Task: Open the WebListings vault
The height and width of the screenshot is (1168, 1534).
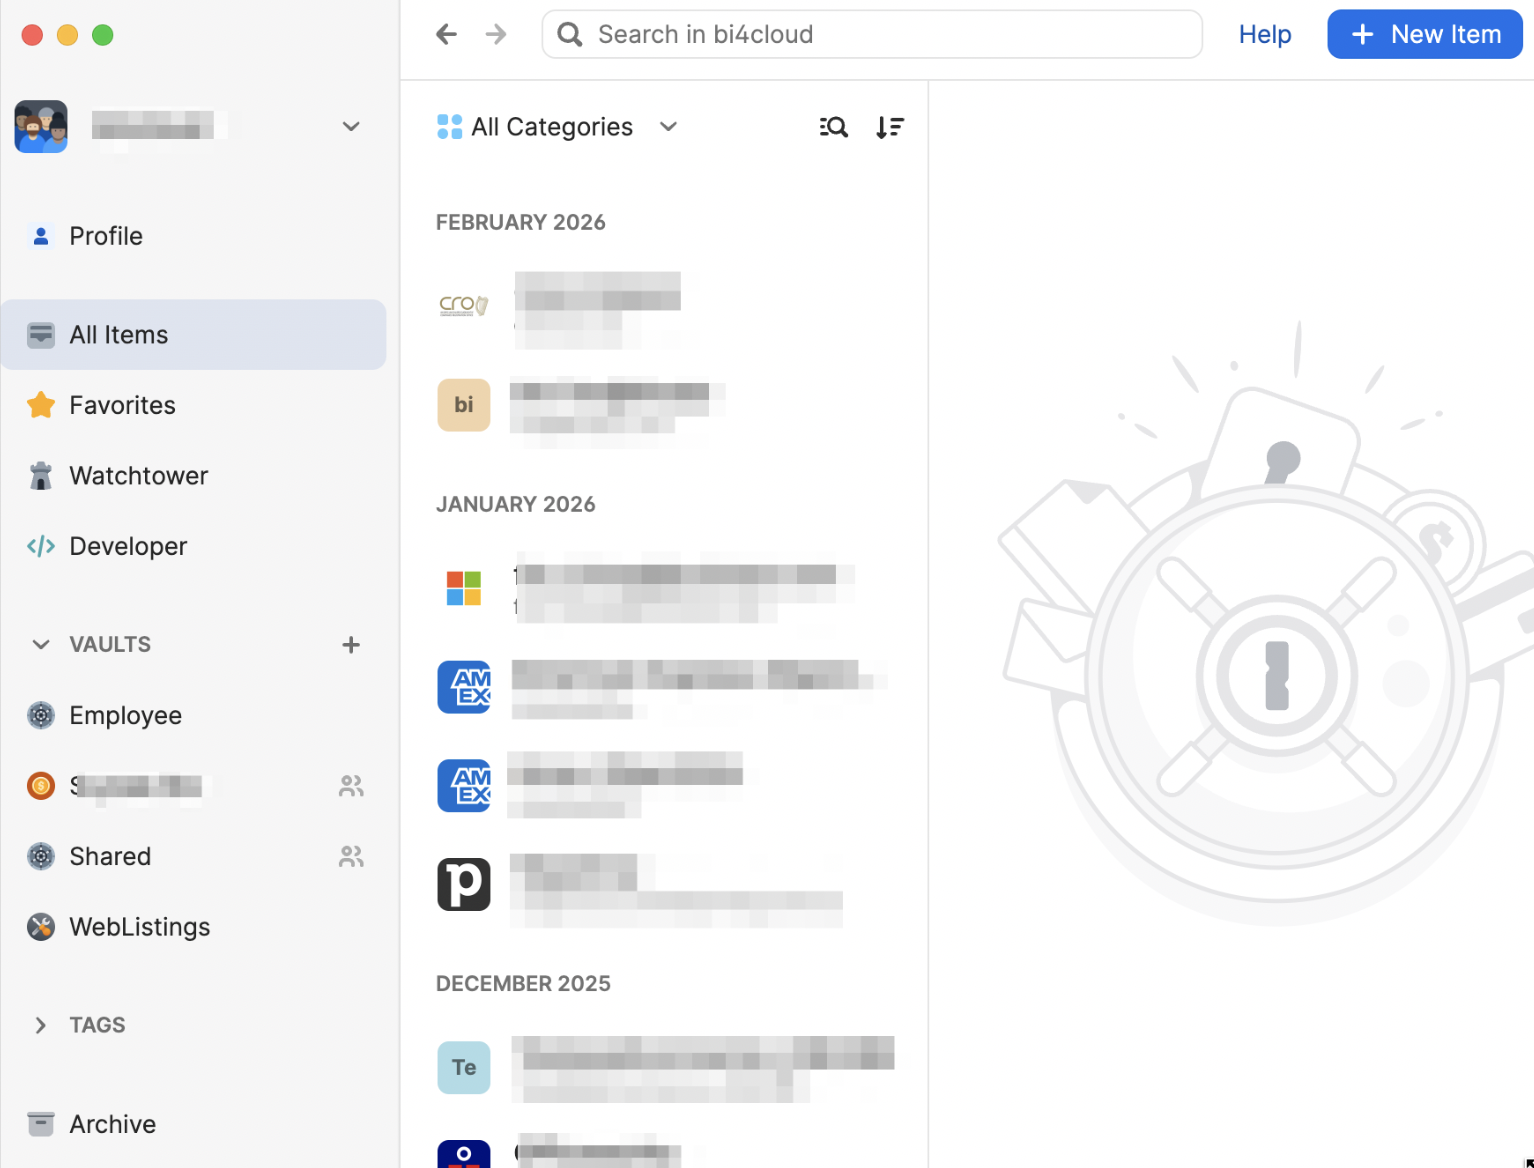Action: pos(194,927)
